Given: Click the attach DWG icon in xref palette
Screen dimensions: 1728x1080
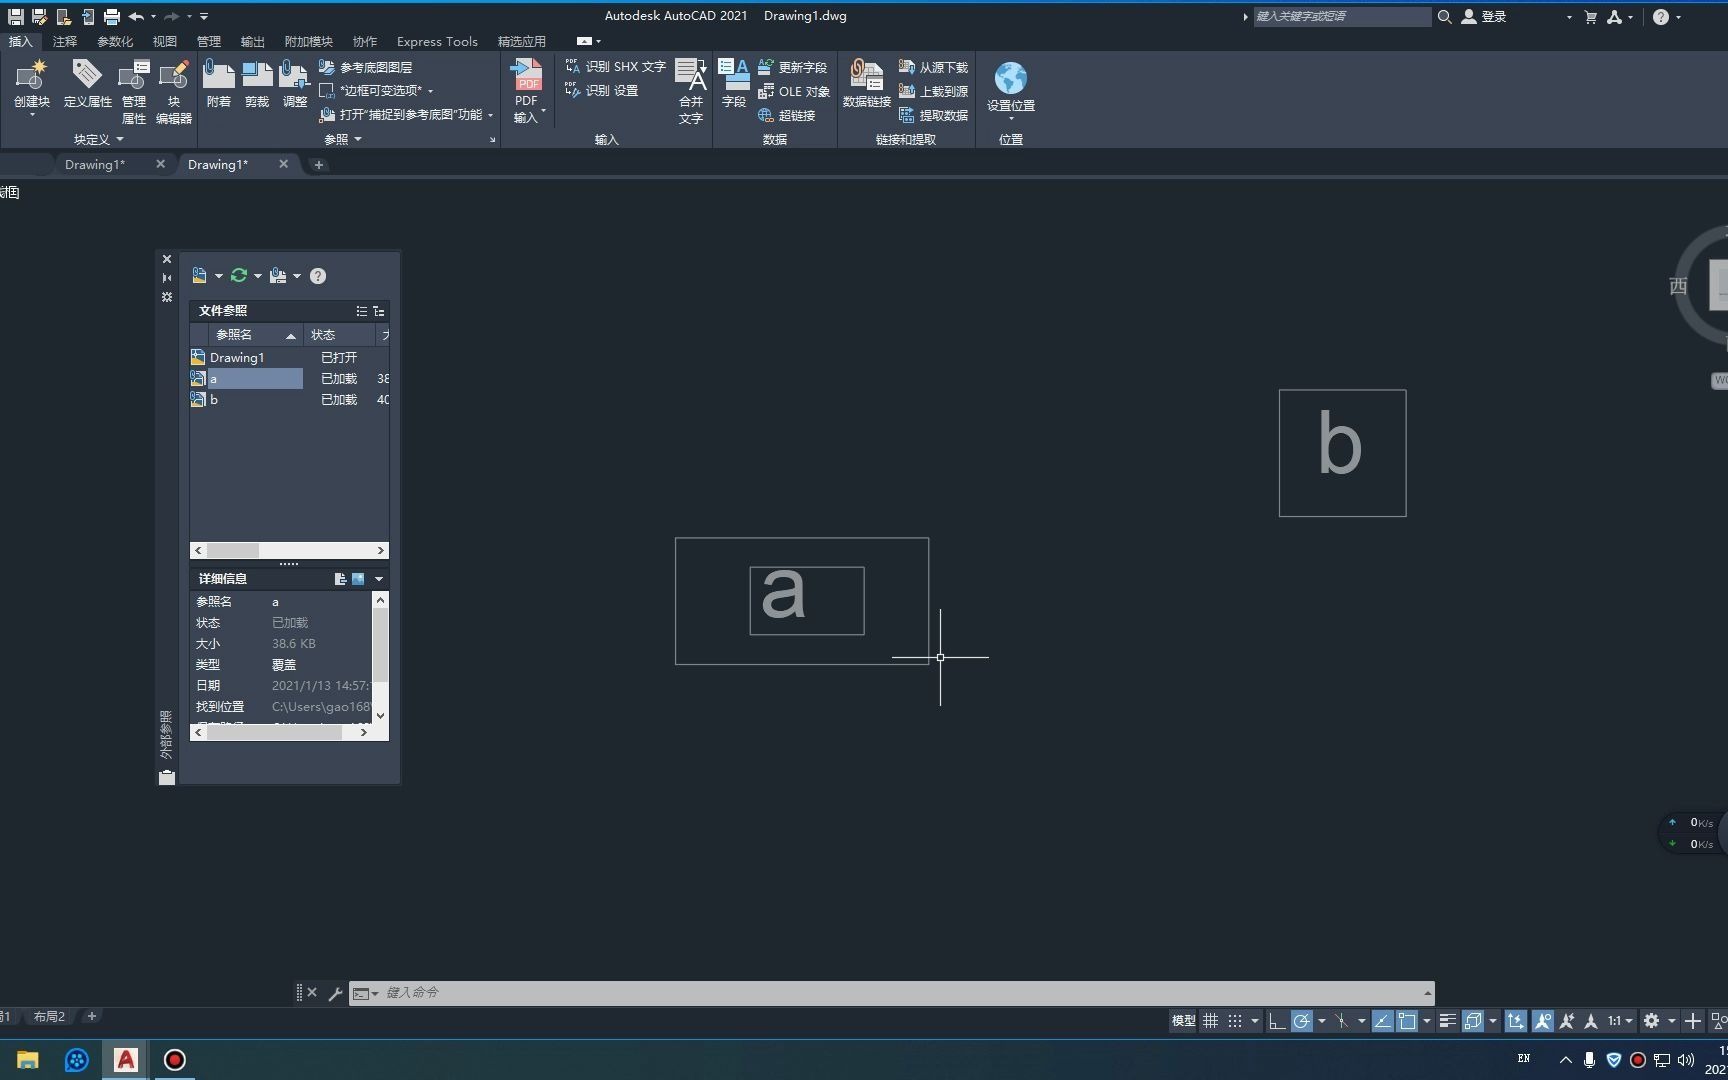Looking at the screenshot, I should (x=200, y=276).
